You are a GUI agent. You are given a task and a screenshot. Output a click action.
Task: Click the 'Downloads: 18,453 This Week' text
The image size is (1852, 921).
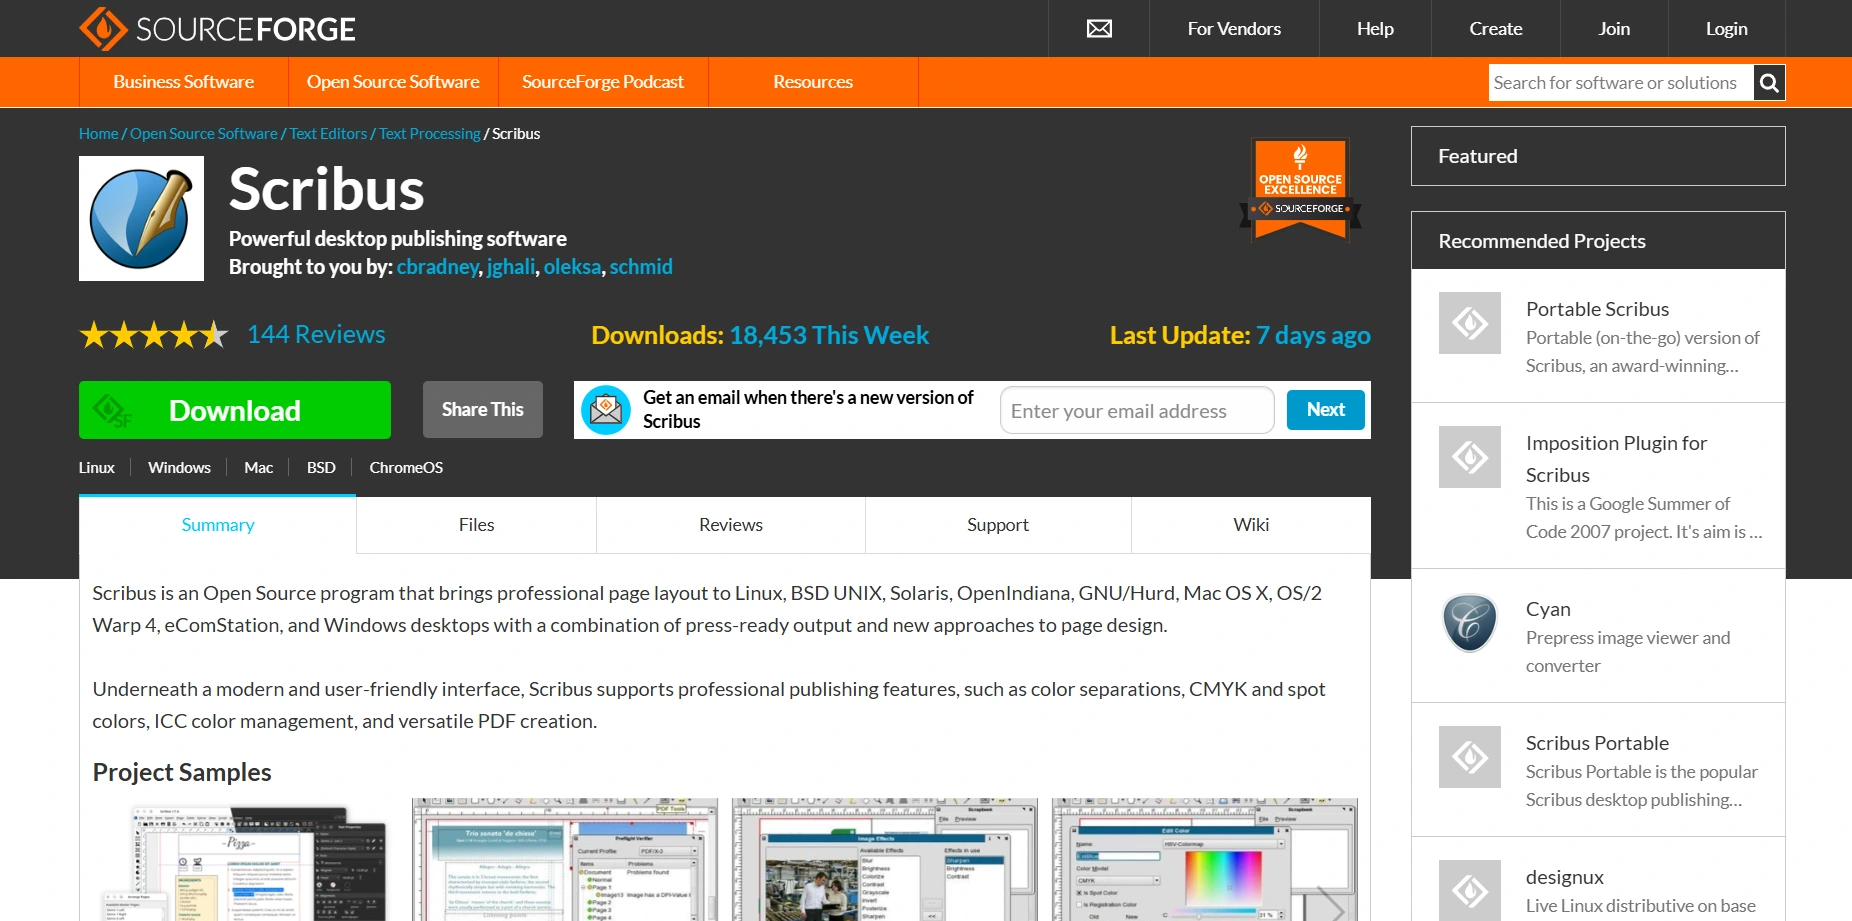coord(760,335)
